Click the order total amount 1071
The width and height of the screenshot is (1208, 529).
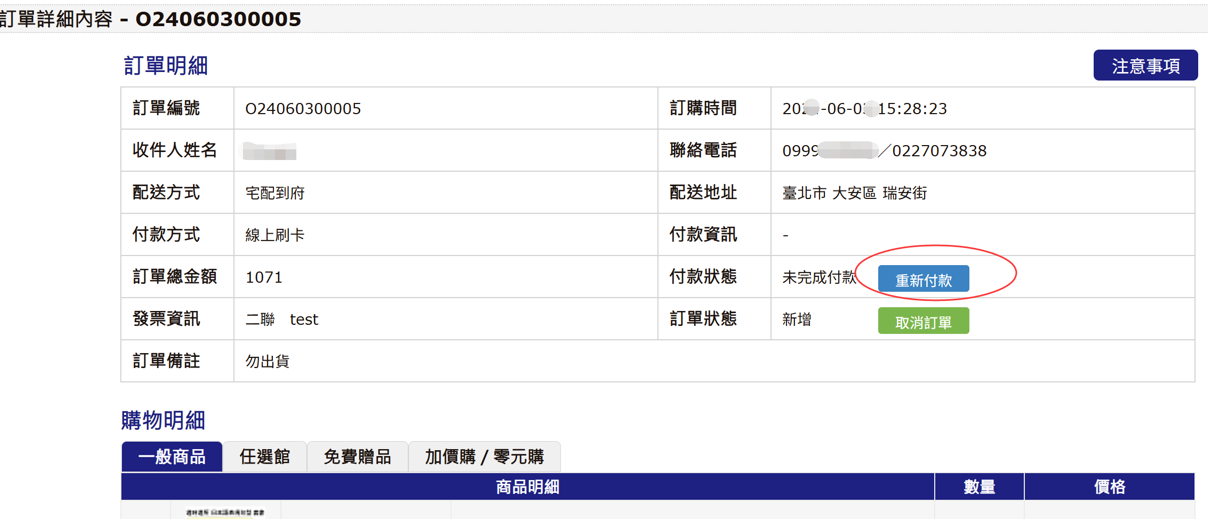pos(264,278)
